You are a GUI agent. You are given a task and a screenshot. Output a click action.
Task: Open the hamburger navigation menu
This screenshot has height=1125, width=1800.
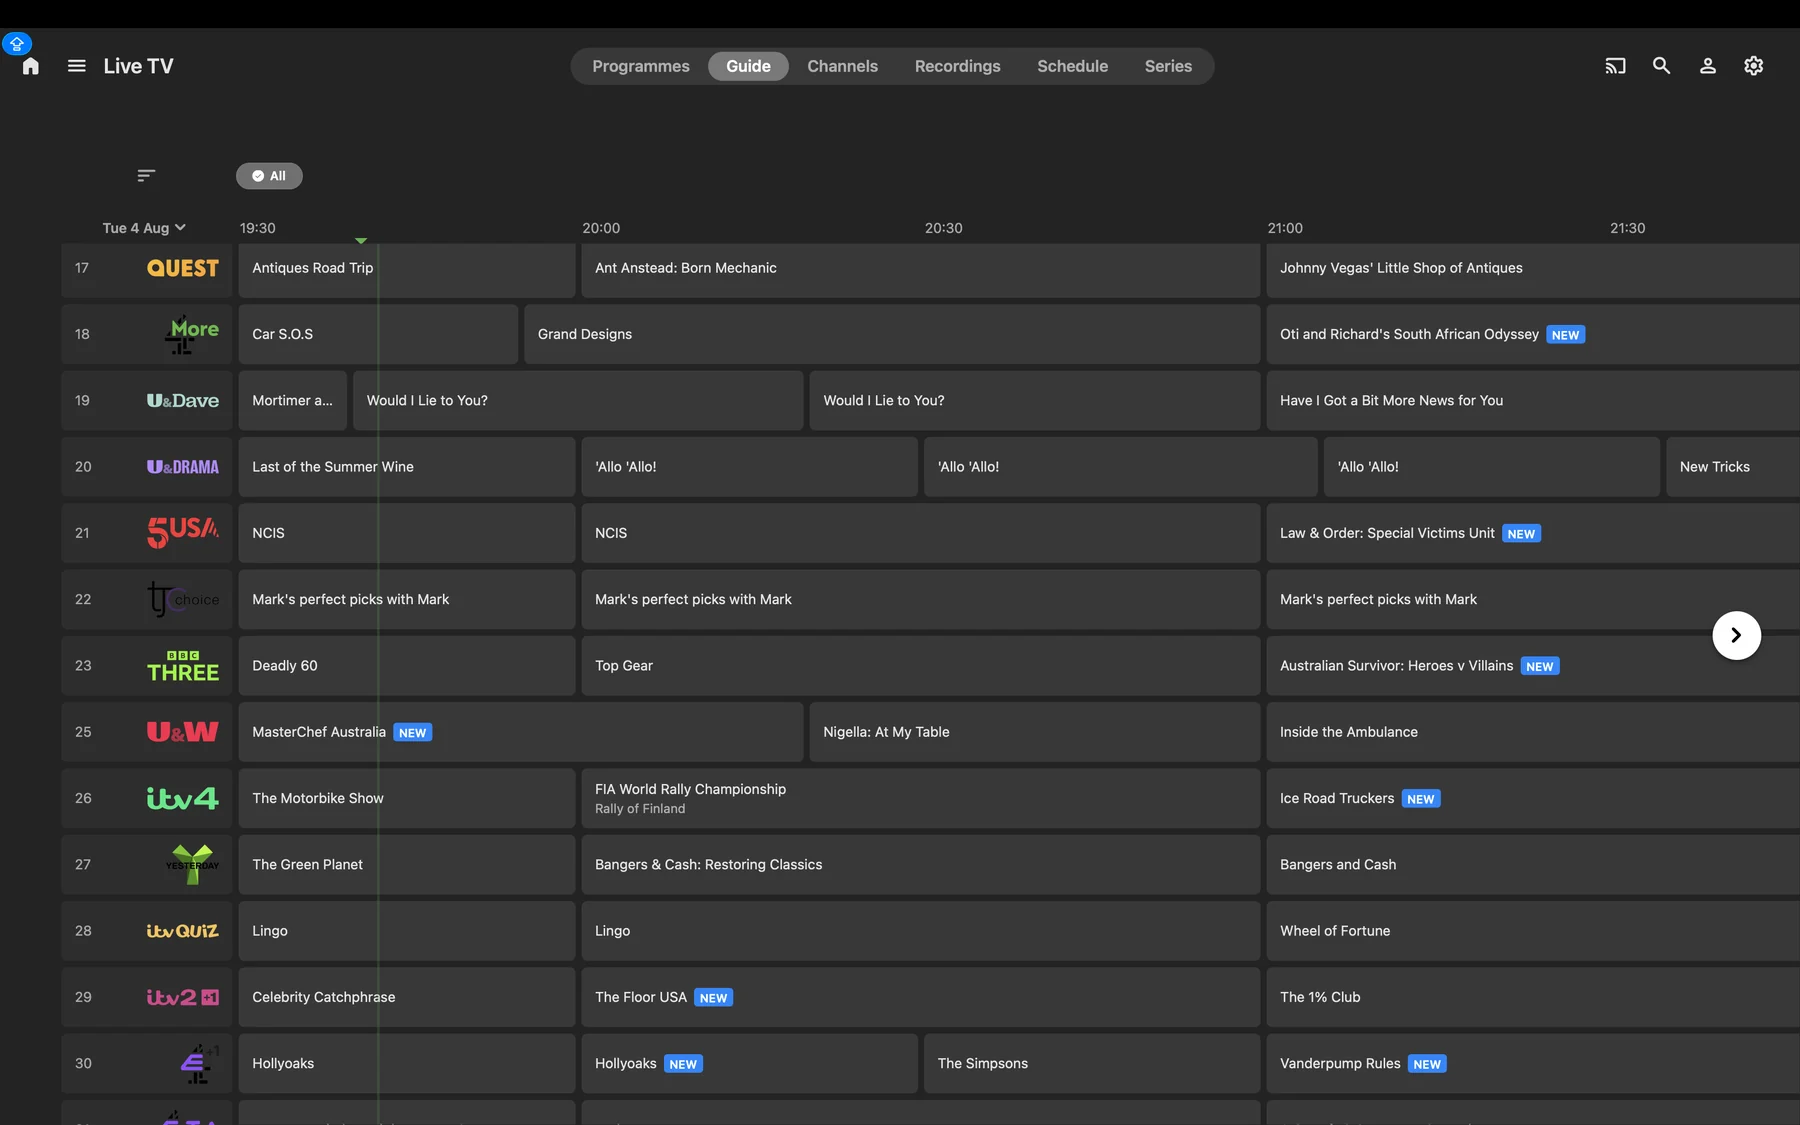77,66
